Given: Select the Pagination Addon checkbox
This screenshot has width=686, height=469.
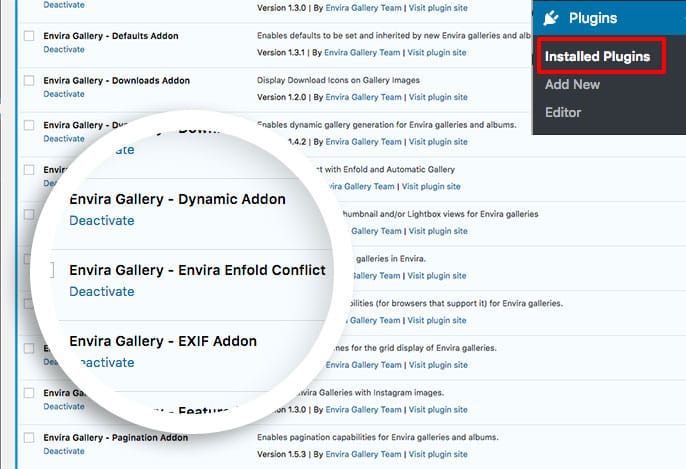Looking at the screenshot, I should point(29,438).
